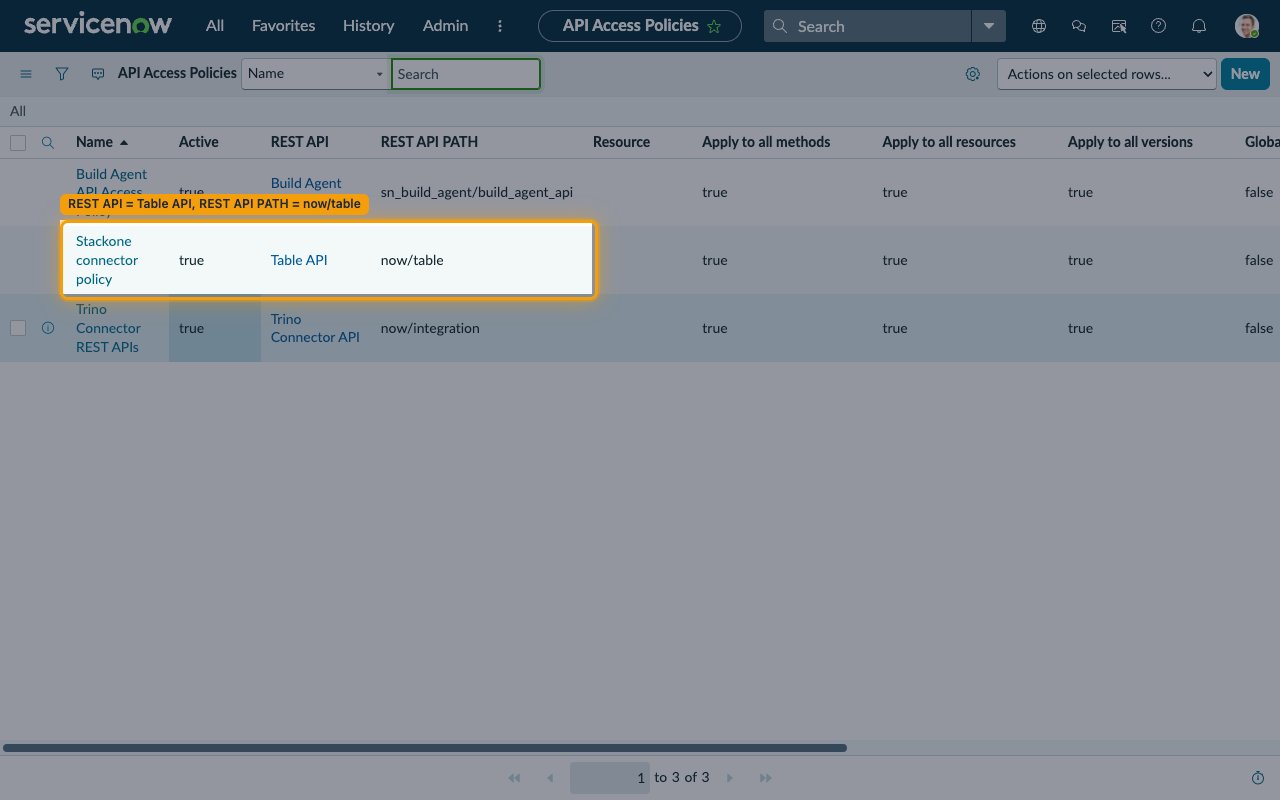This screenshot has height=800, width=1280.
Task: Sort by Apply to all methods header
Action: coord(766,142)
